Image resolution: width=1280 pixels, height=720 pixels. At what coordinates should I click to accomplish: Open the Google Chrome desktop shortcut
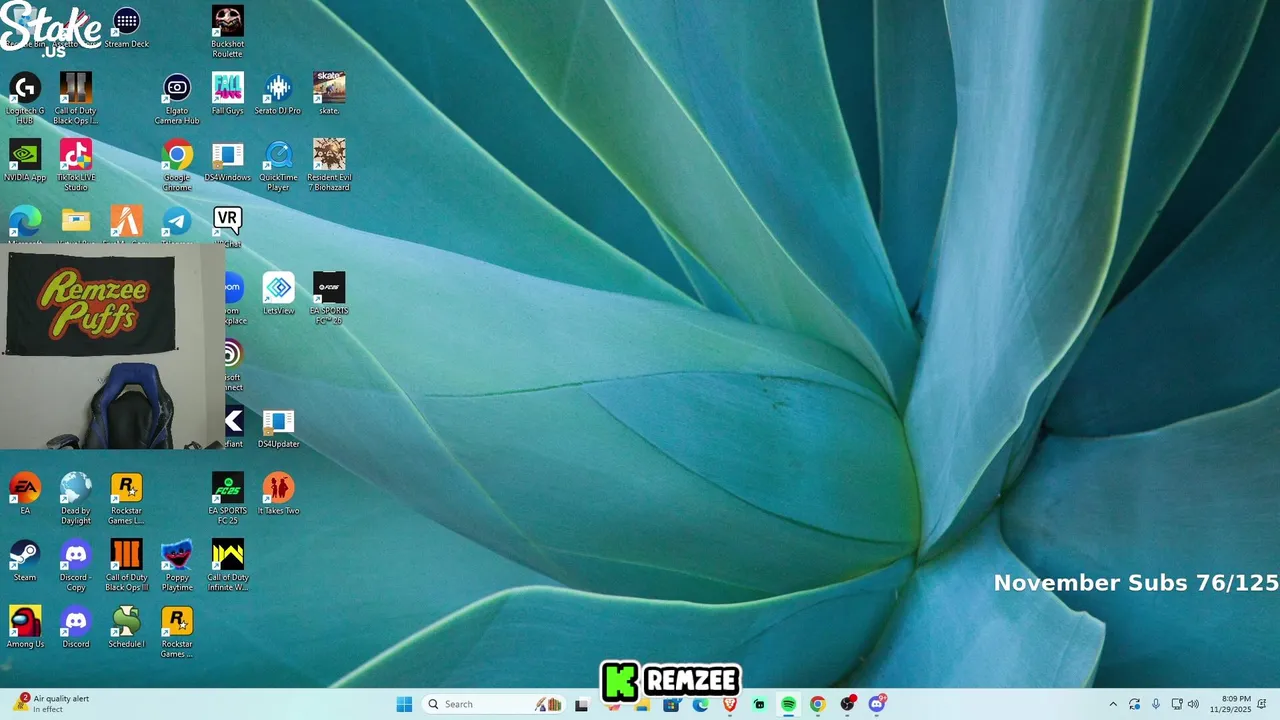(x=177, y=165)
